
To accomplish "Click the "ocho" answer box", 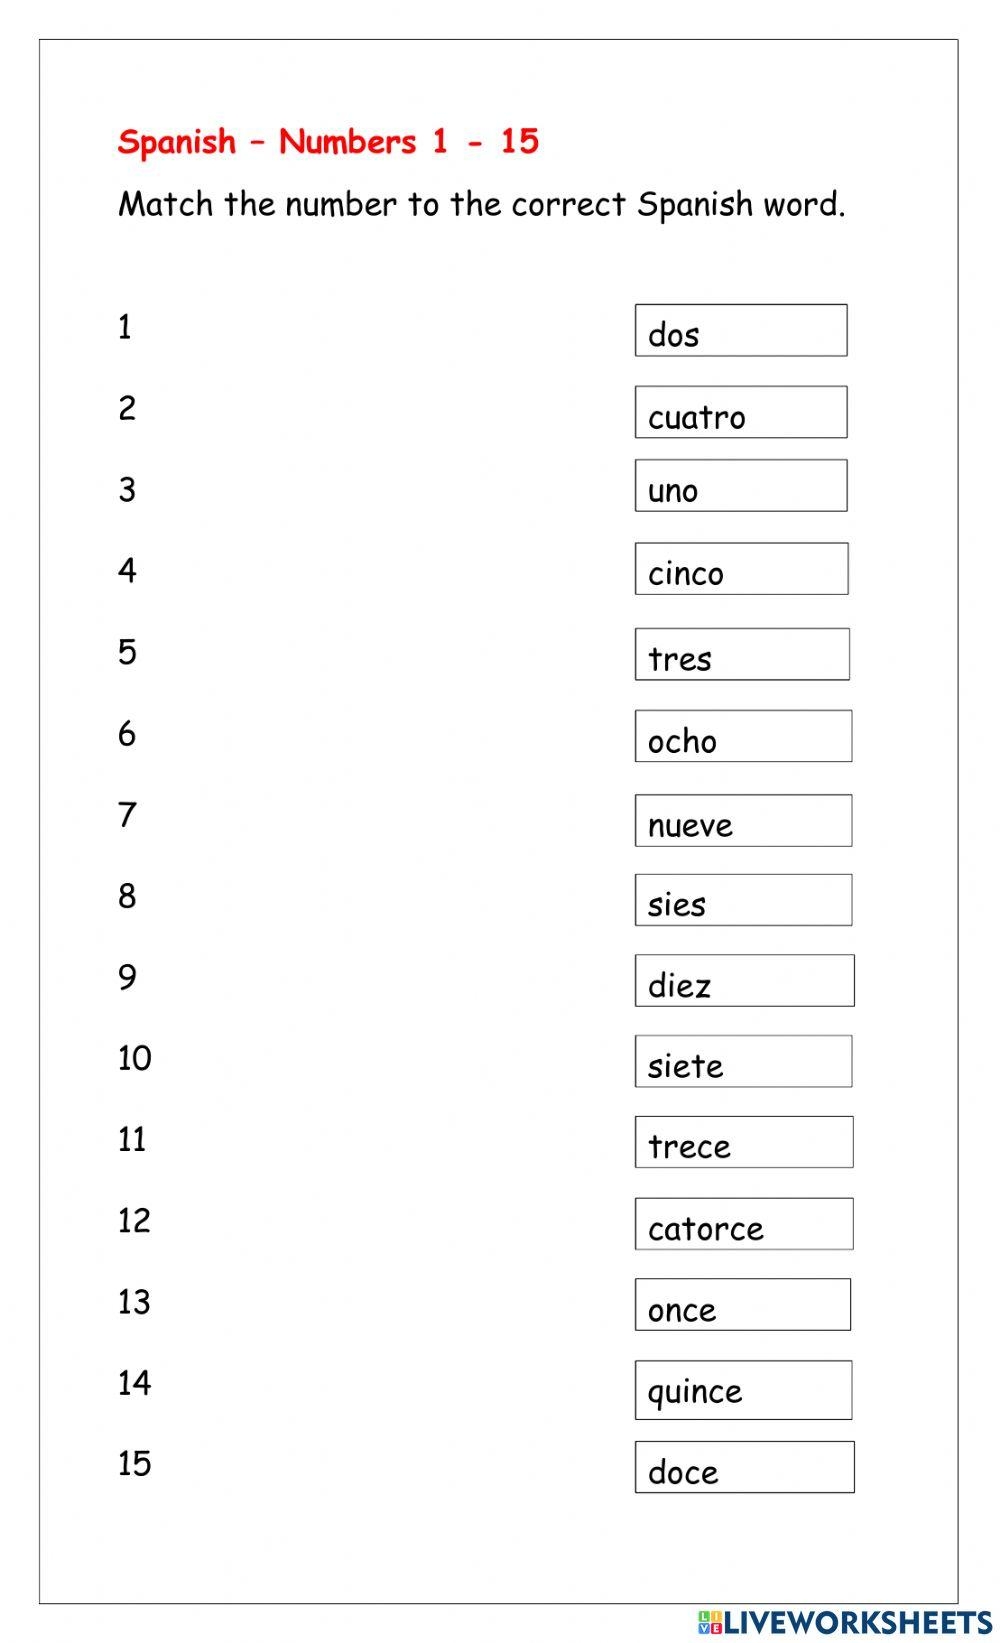I will tap(743, 736).
